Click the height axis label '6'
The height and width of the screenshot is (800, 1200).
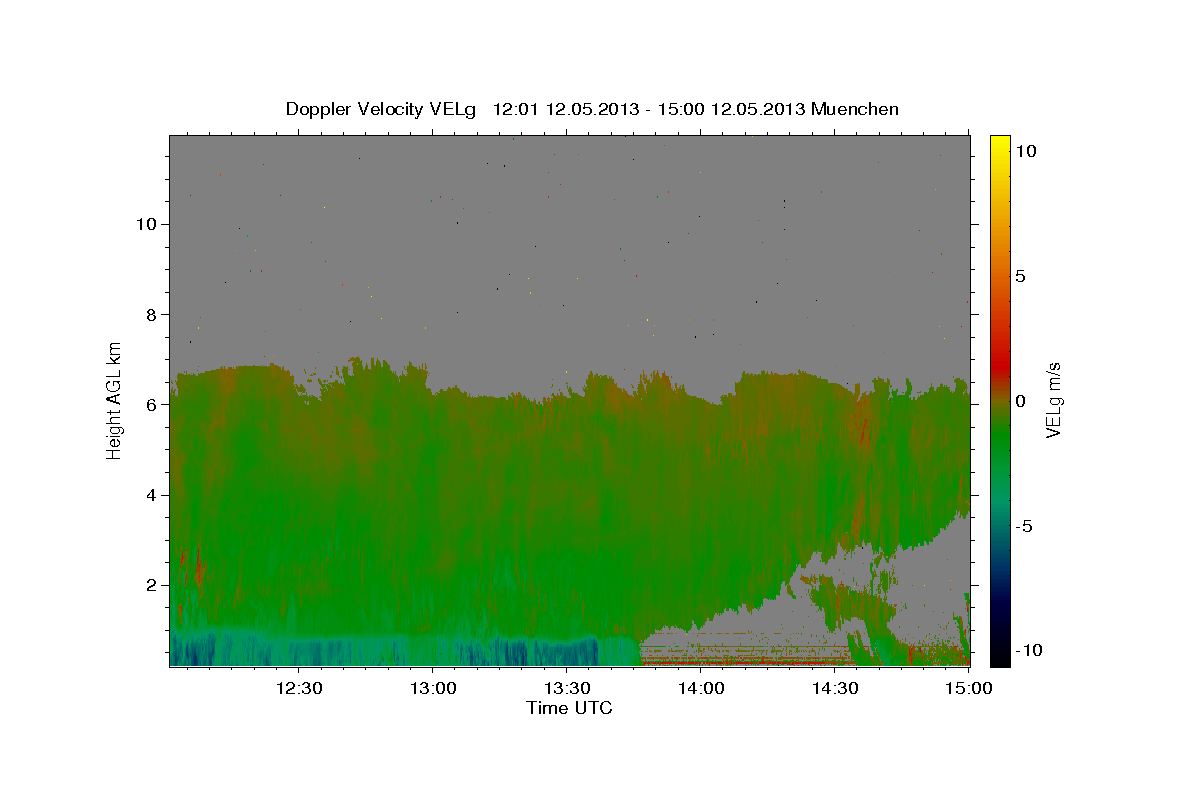tap(149, 405)
